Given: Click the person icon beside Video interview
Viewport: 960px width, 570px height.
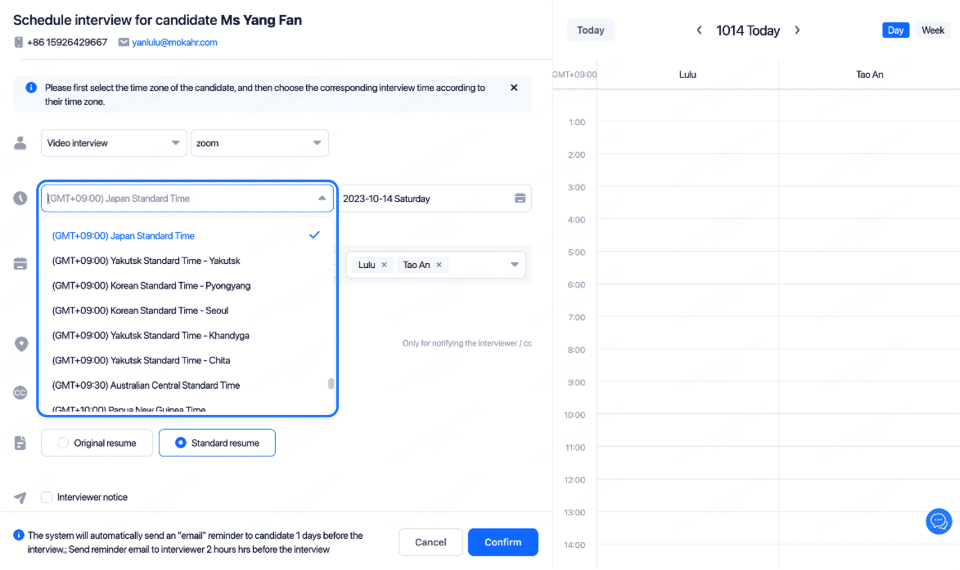Looking at the screenshot, I should 20,143.
